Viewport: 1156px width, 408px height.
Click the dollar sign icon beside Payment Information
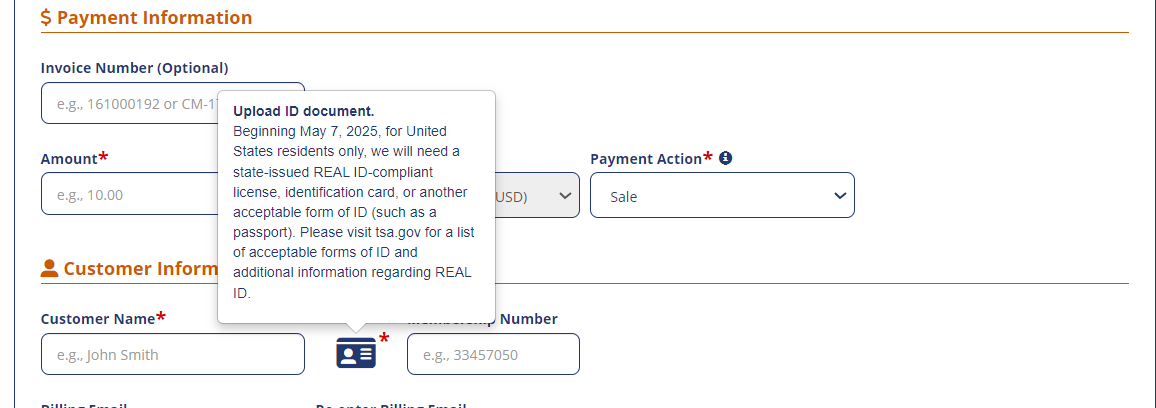[46, 18]
